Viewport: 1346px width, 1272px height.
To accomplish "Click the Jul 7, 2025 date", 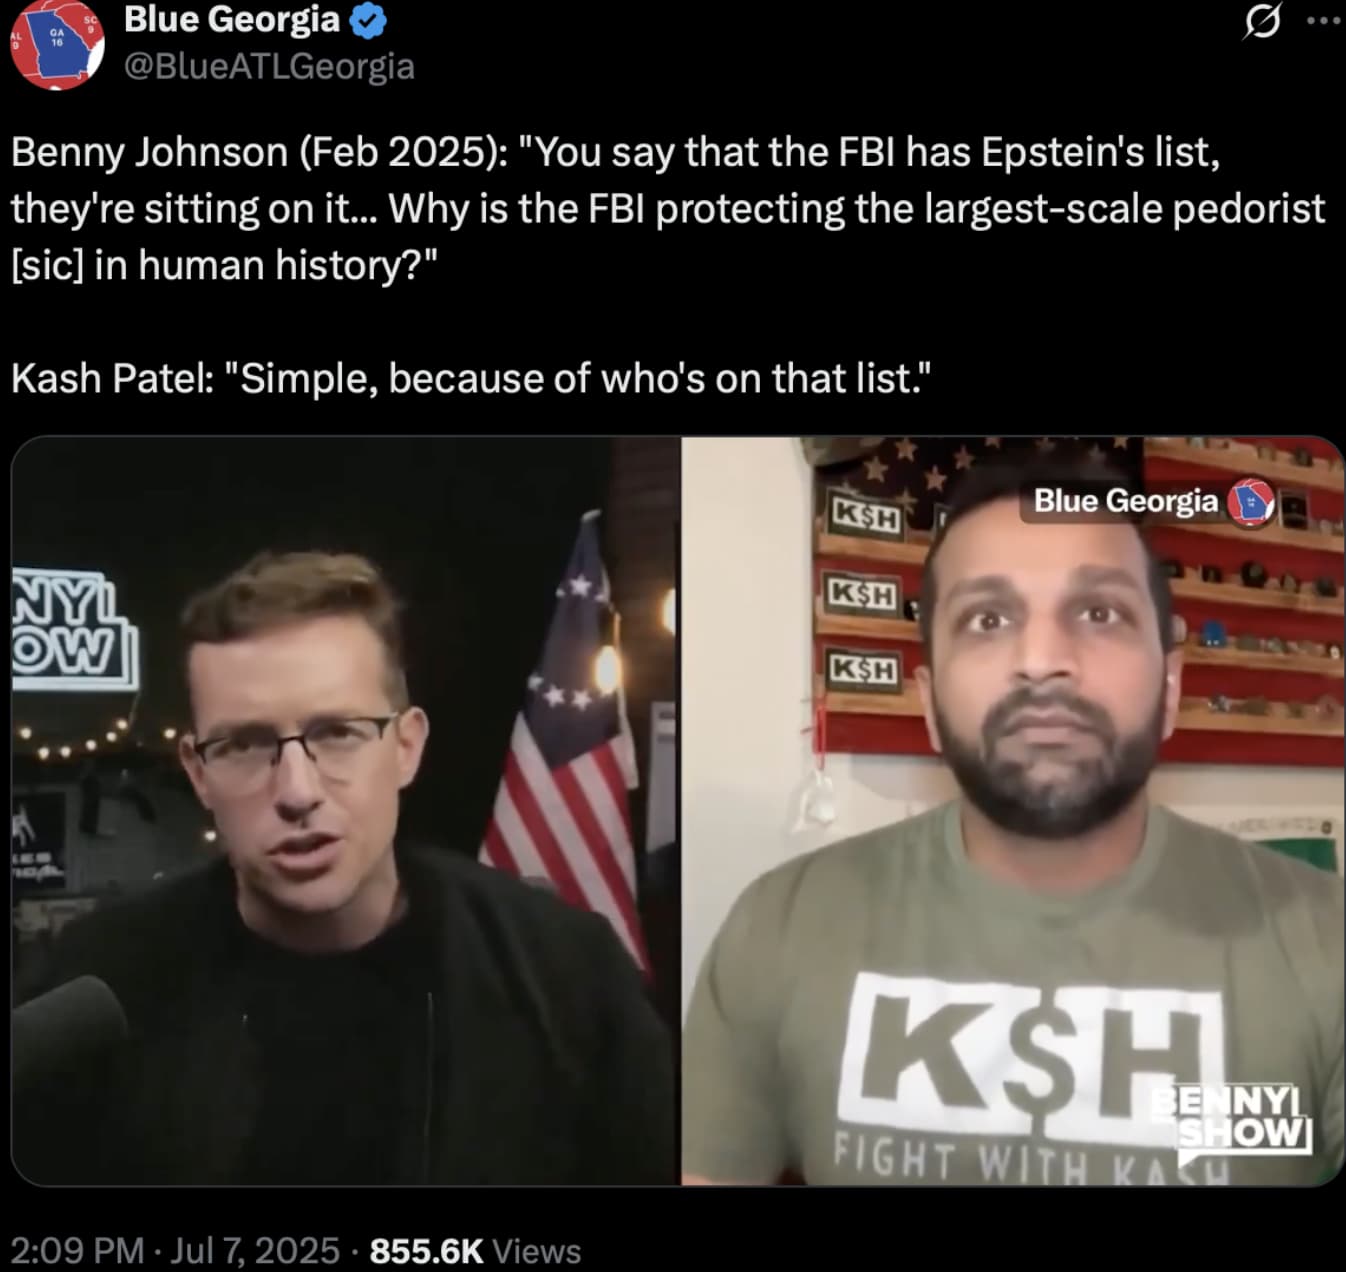I will [256, 1251].
